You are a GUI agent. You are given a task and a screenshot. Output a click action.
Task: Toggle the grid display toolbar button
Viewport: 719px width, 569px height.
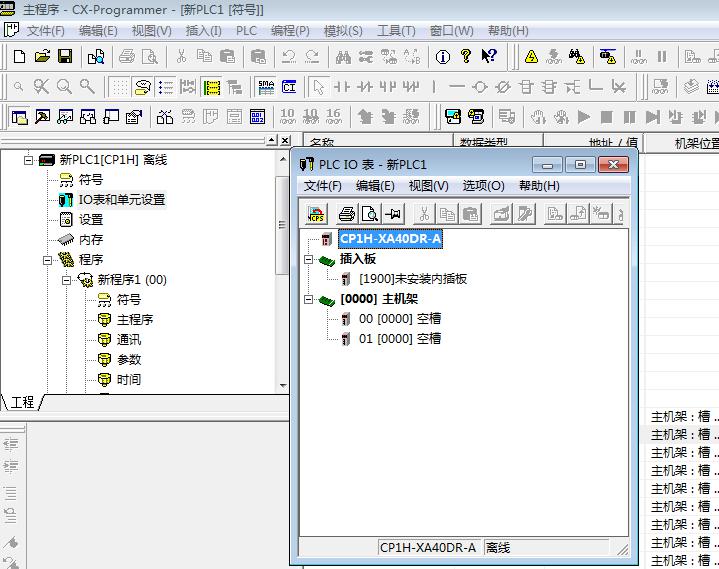click(119, 87)
